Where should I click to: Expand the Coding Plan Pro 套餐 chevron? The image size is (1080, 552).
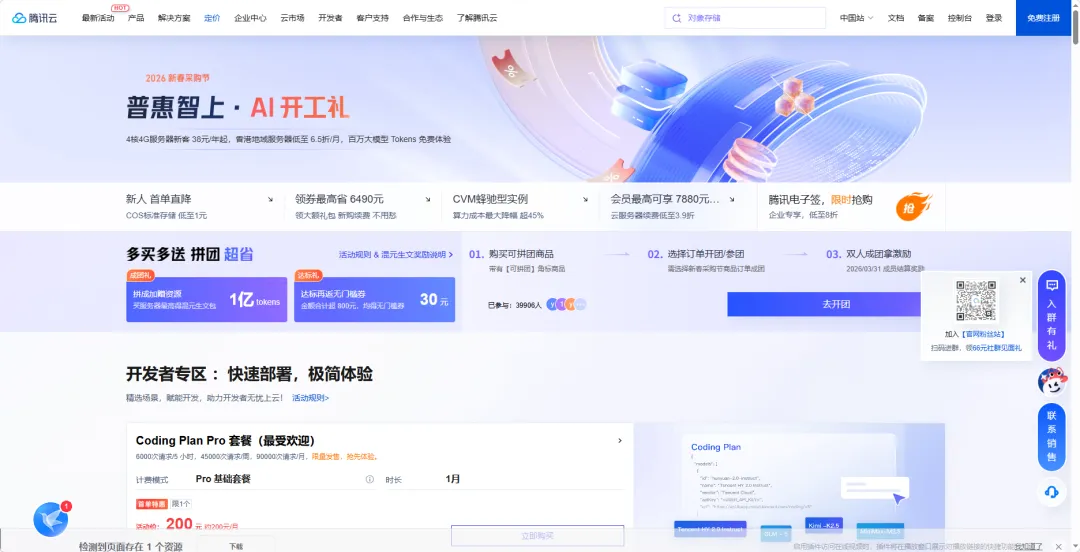620,440
